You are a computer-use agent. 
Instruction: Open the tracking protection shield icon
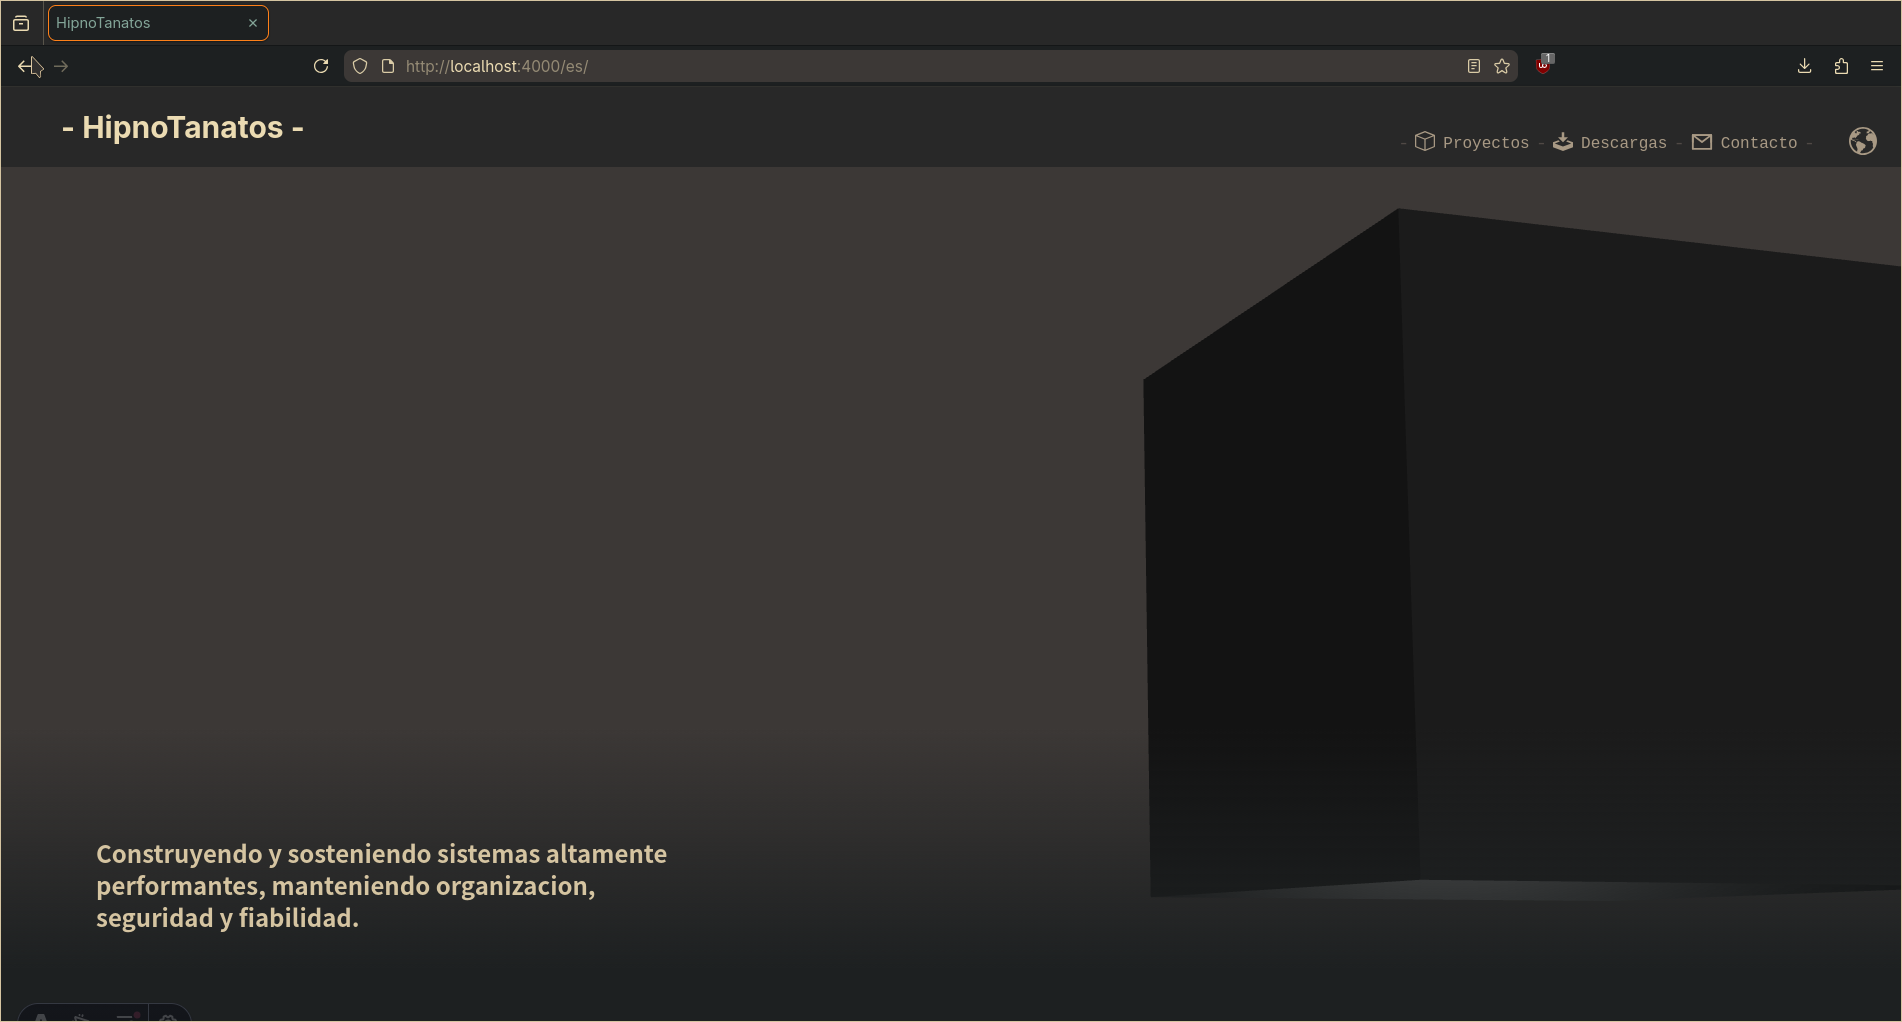[359, 66]
